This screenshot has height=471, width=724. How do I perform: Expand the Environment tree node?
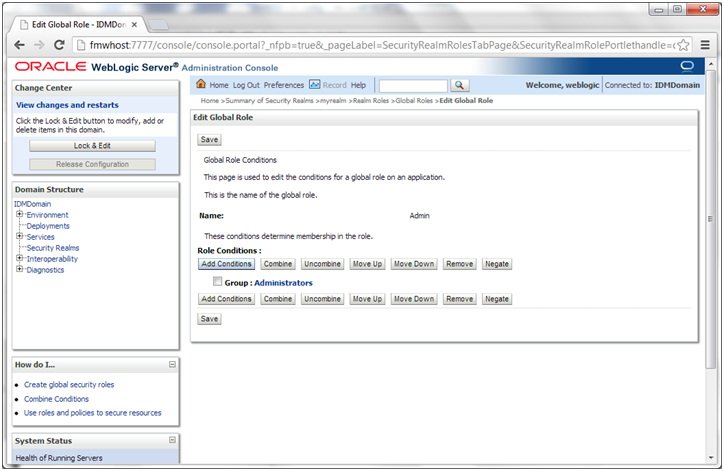[x=19, y=214]
